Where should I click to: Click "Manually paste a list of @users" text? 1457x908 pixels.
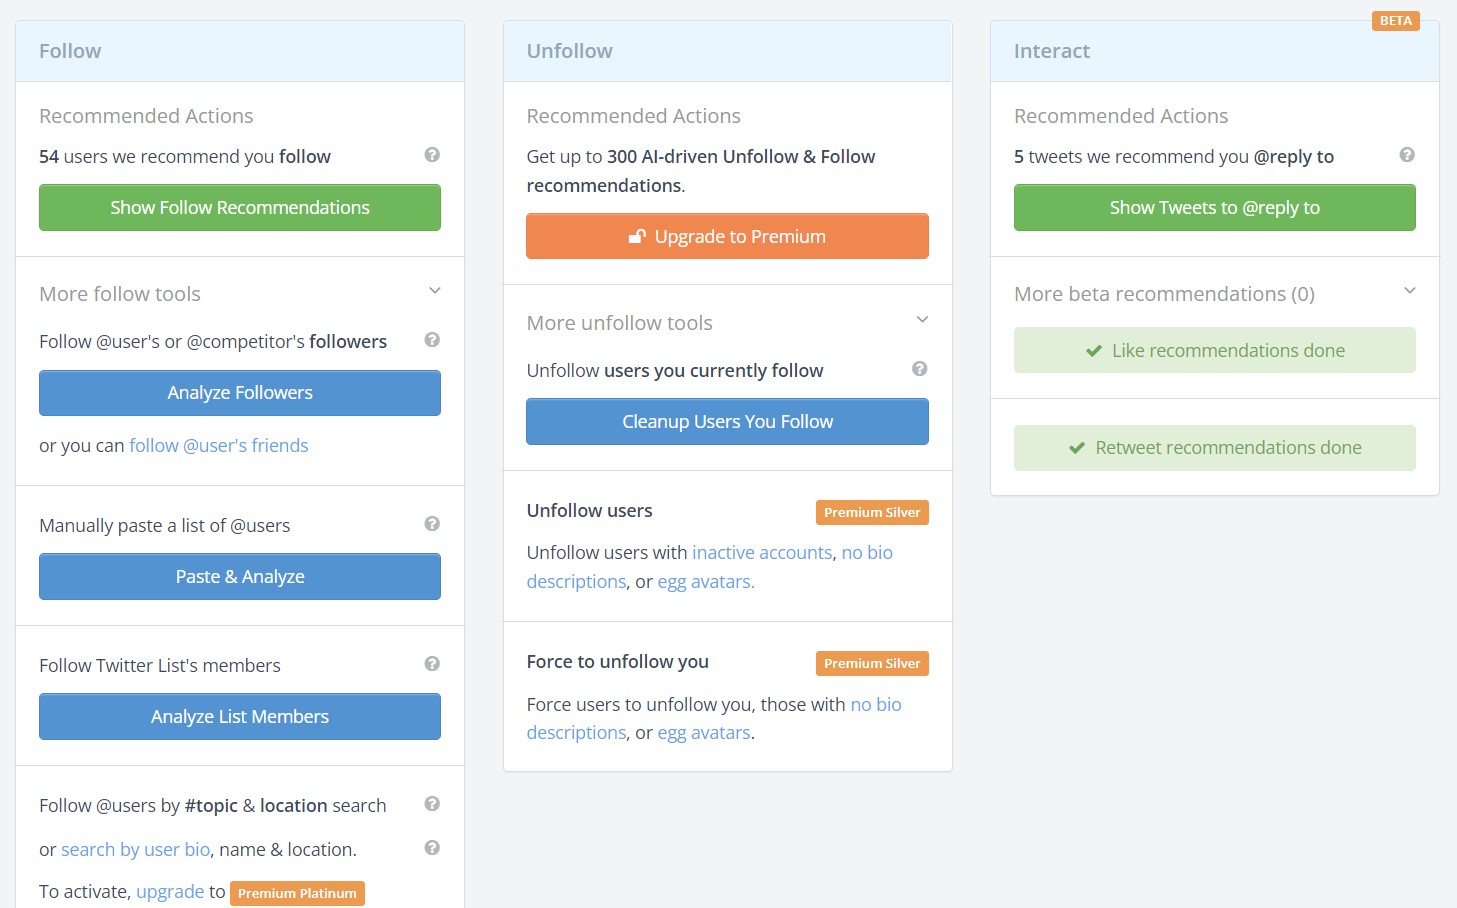pos(164,526)
